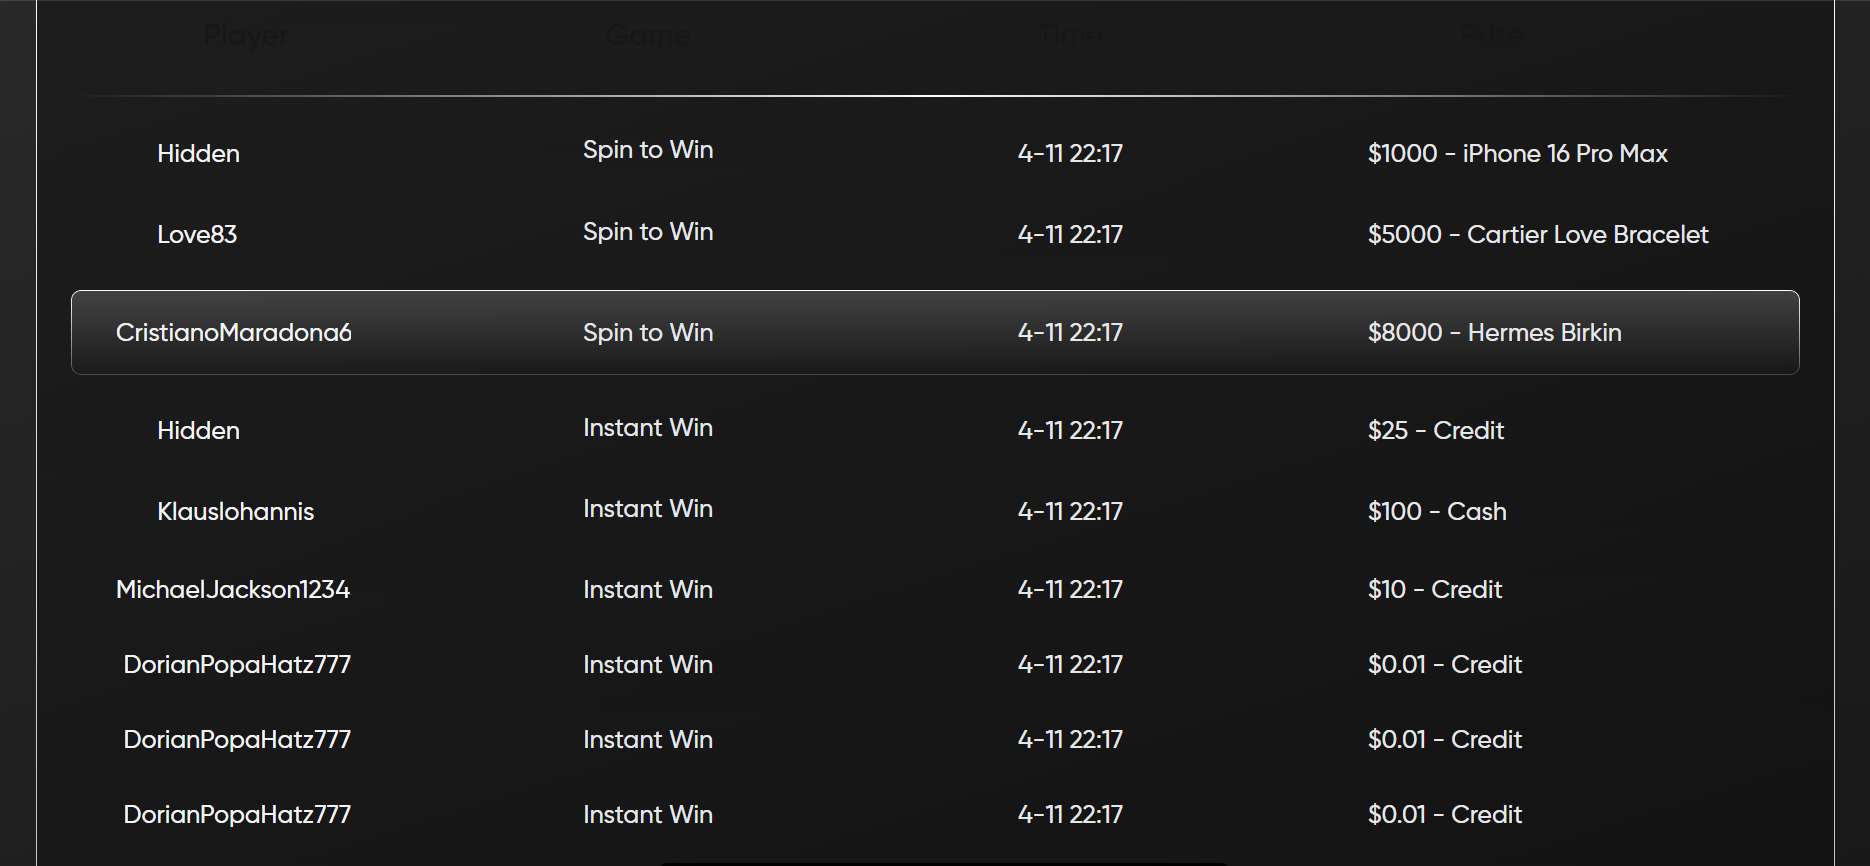
Task: Click the Spin to Win game label
Action: click(647, 149)
